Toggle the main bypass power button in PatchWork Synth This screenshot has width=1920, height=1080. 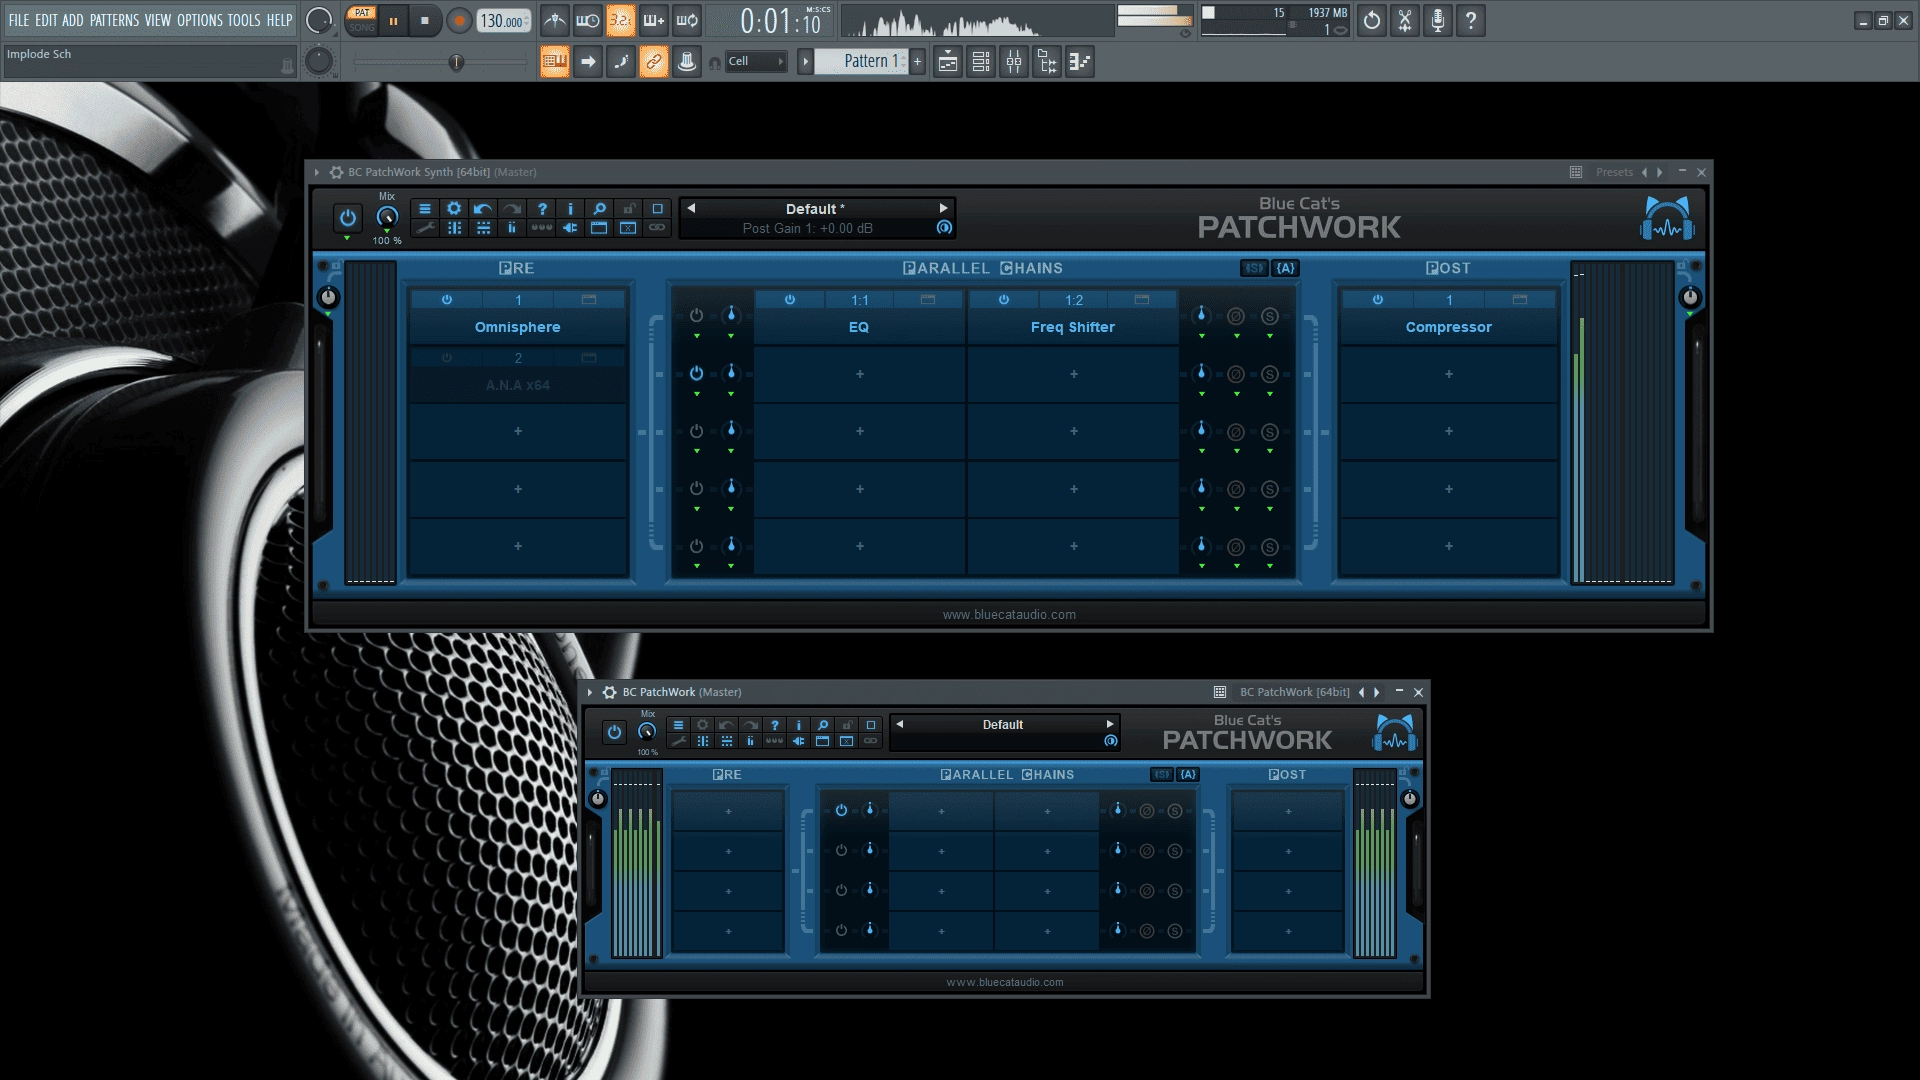point(347,217)
